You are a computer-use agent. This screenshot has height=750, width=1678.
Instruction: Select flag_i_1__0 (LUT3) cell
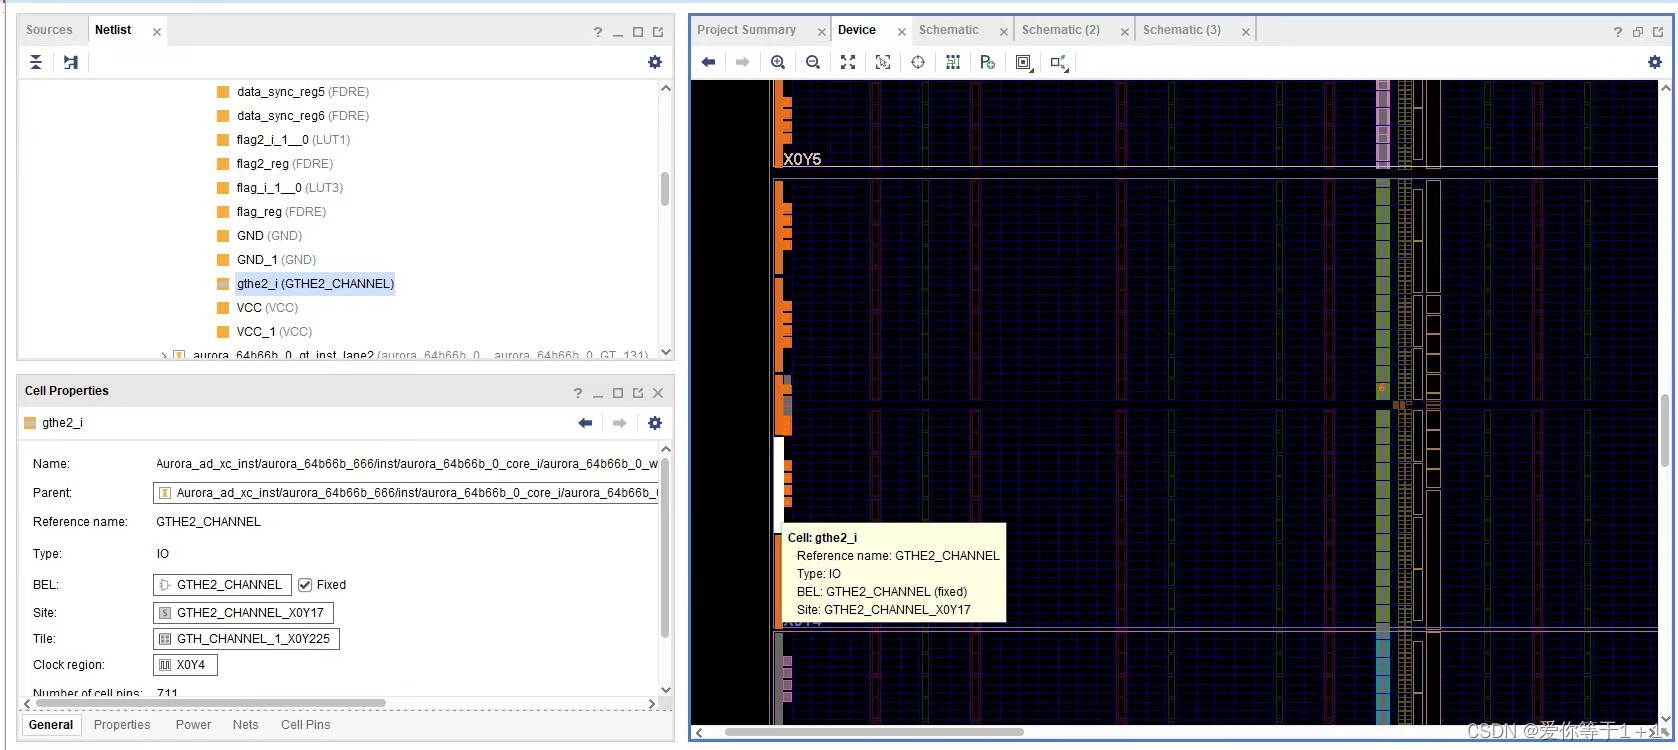pos(289,188)
